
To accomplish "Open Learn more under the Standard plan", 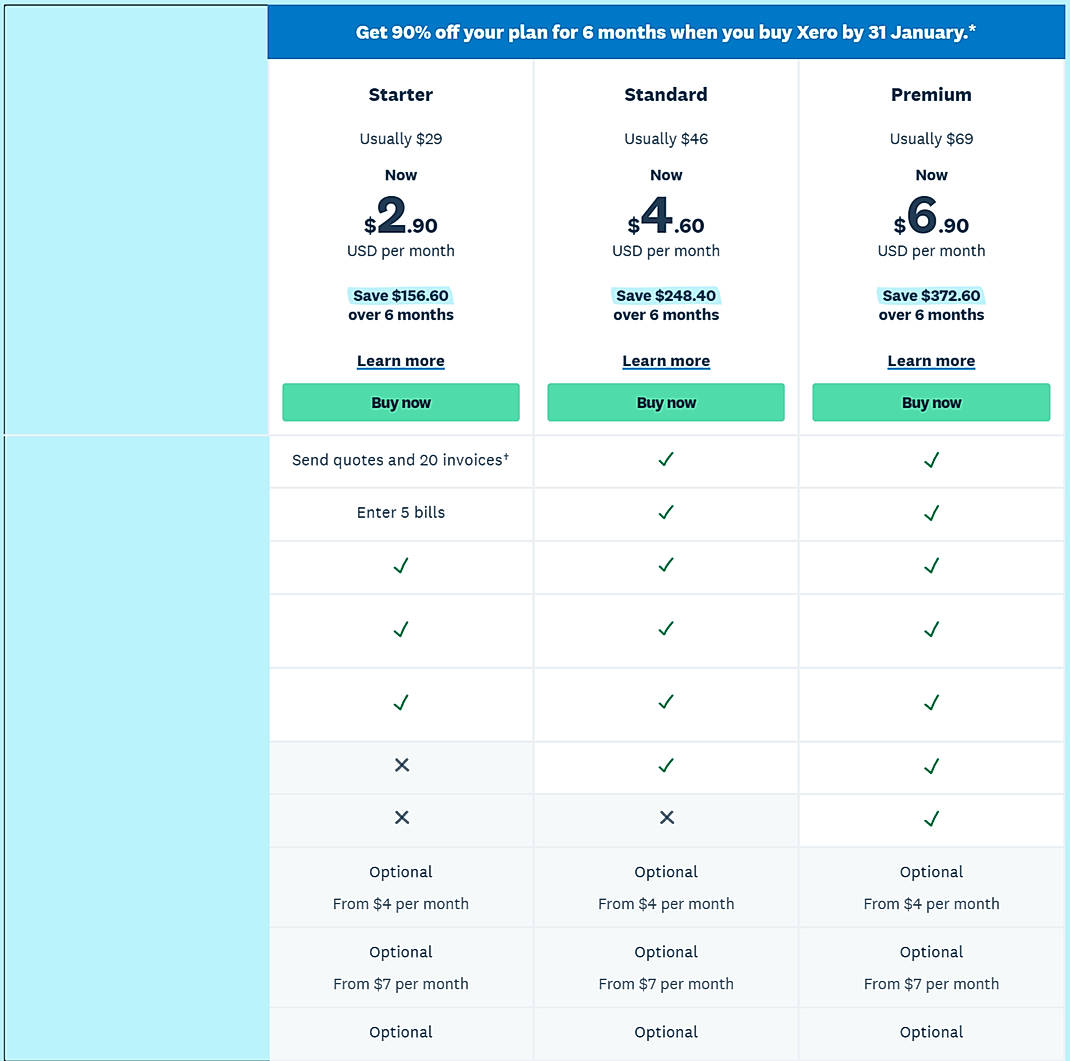I will [x=666, y=361].
